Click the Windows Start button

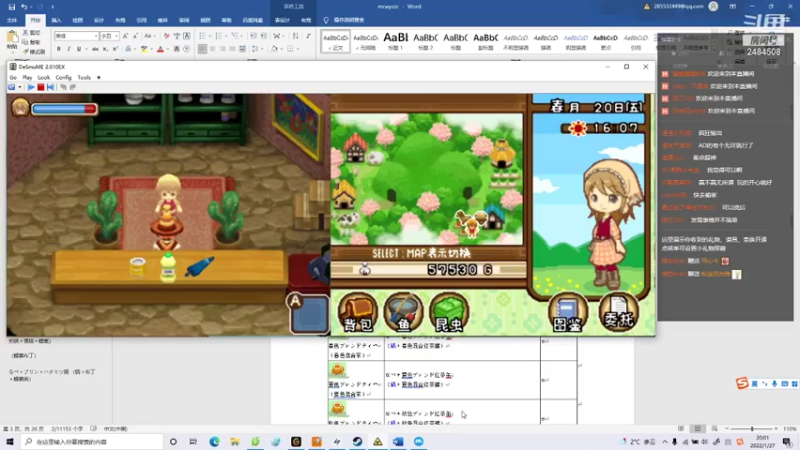tap(10, 441)
